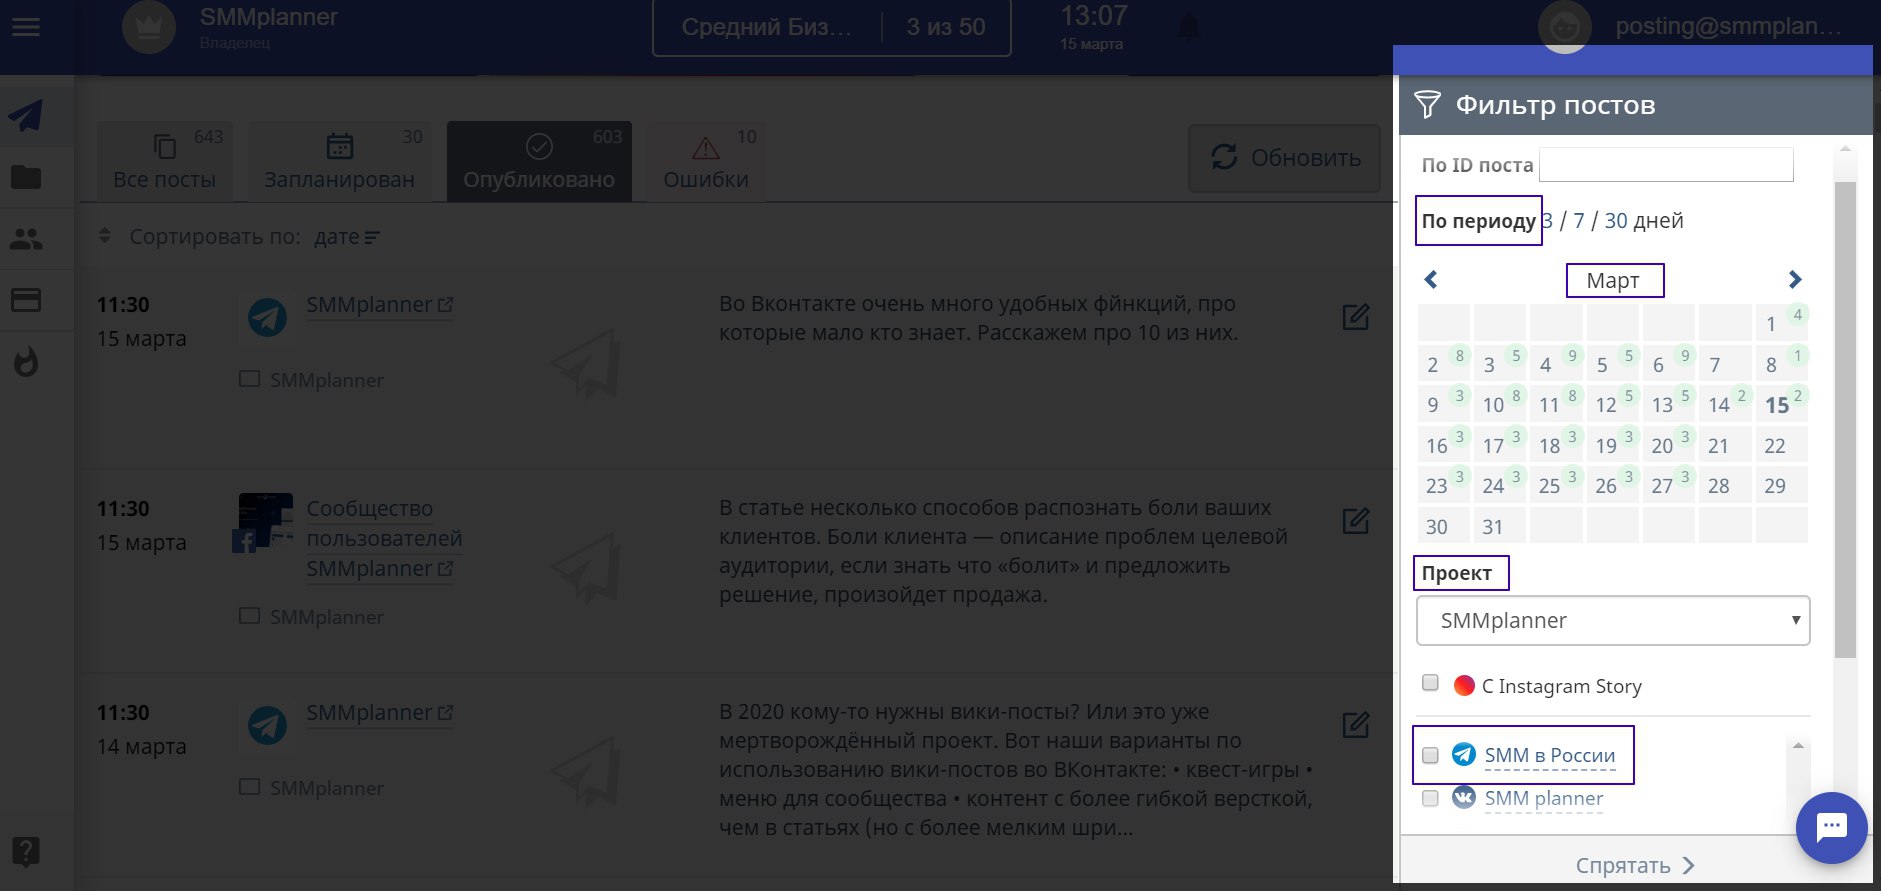Click the Спрятать link to hide filter

(x=1634, y=866)
